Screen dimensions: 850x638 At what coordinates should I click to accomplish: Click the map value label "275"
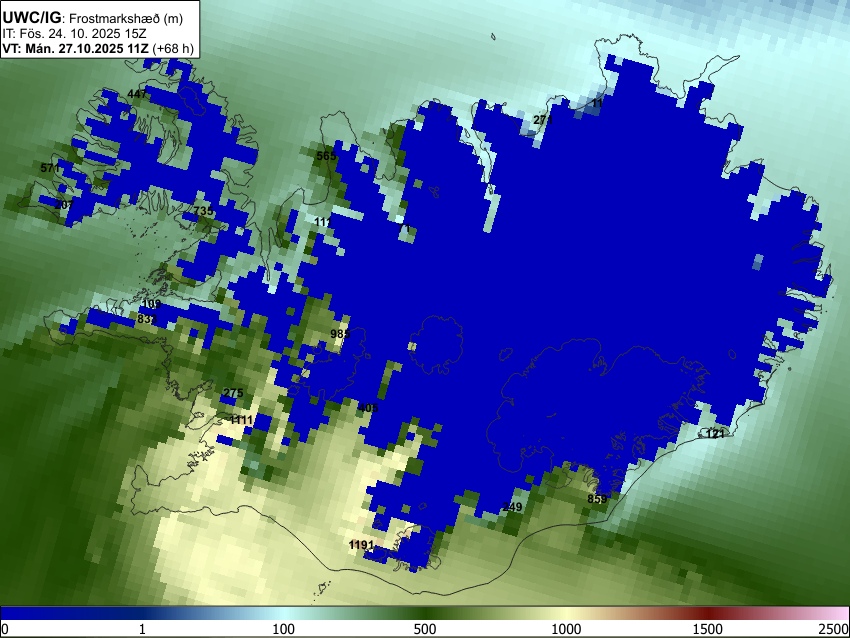point(233,393)
